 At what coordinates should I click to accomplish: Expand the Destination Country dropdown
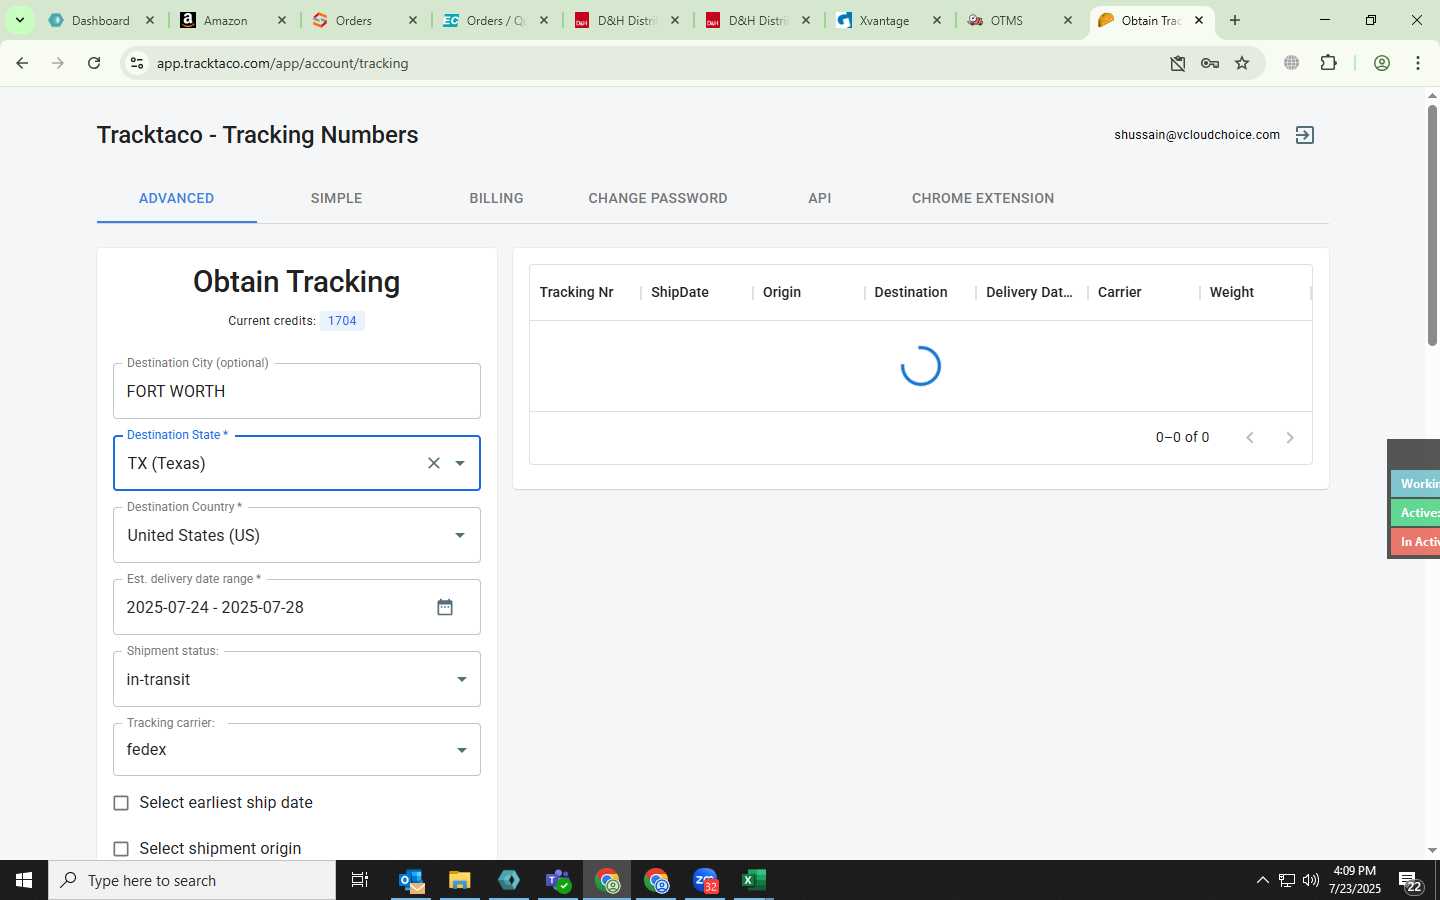click(x=460, y=535)
